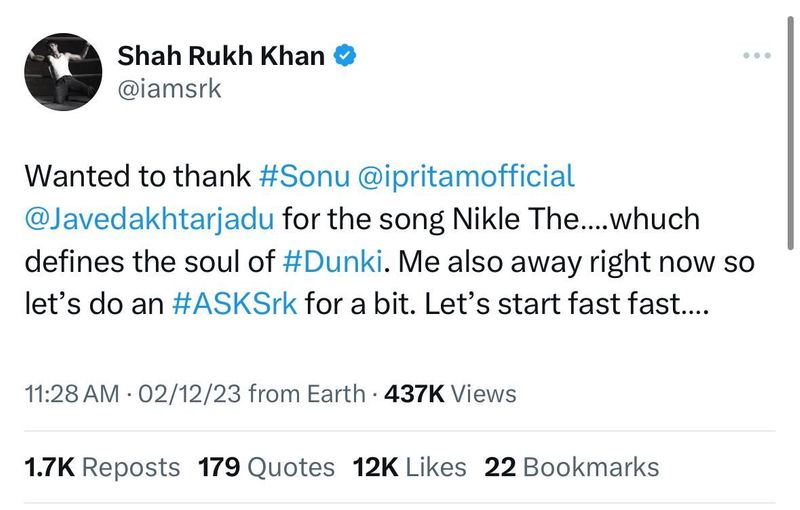Click the blue verified badge icon

pos(345,56)
